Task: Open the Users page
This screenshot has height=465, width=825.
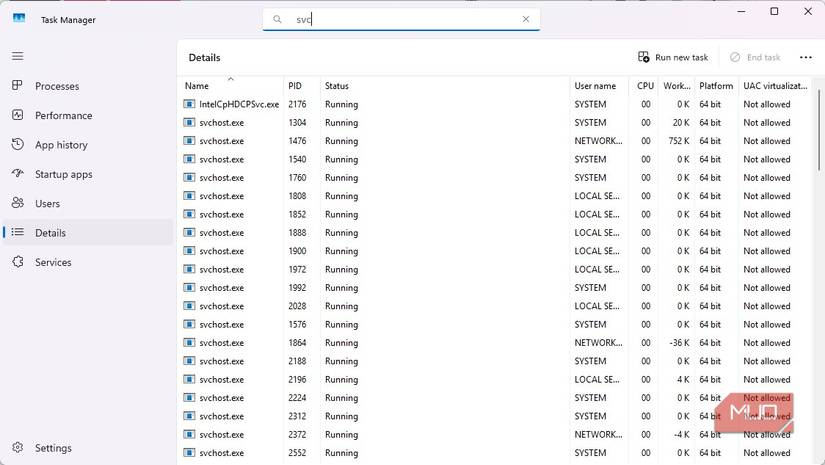Action: tap(88, 204)
